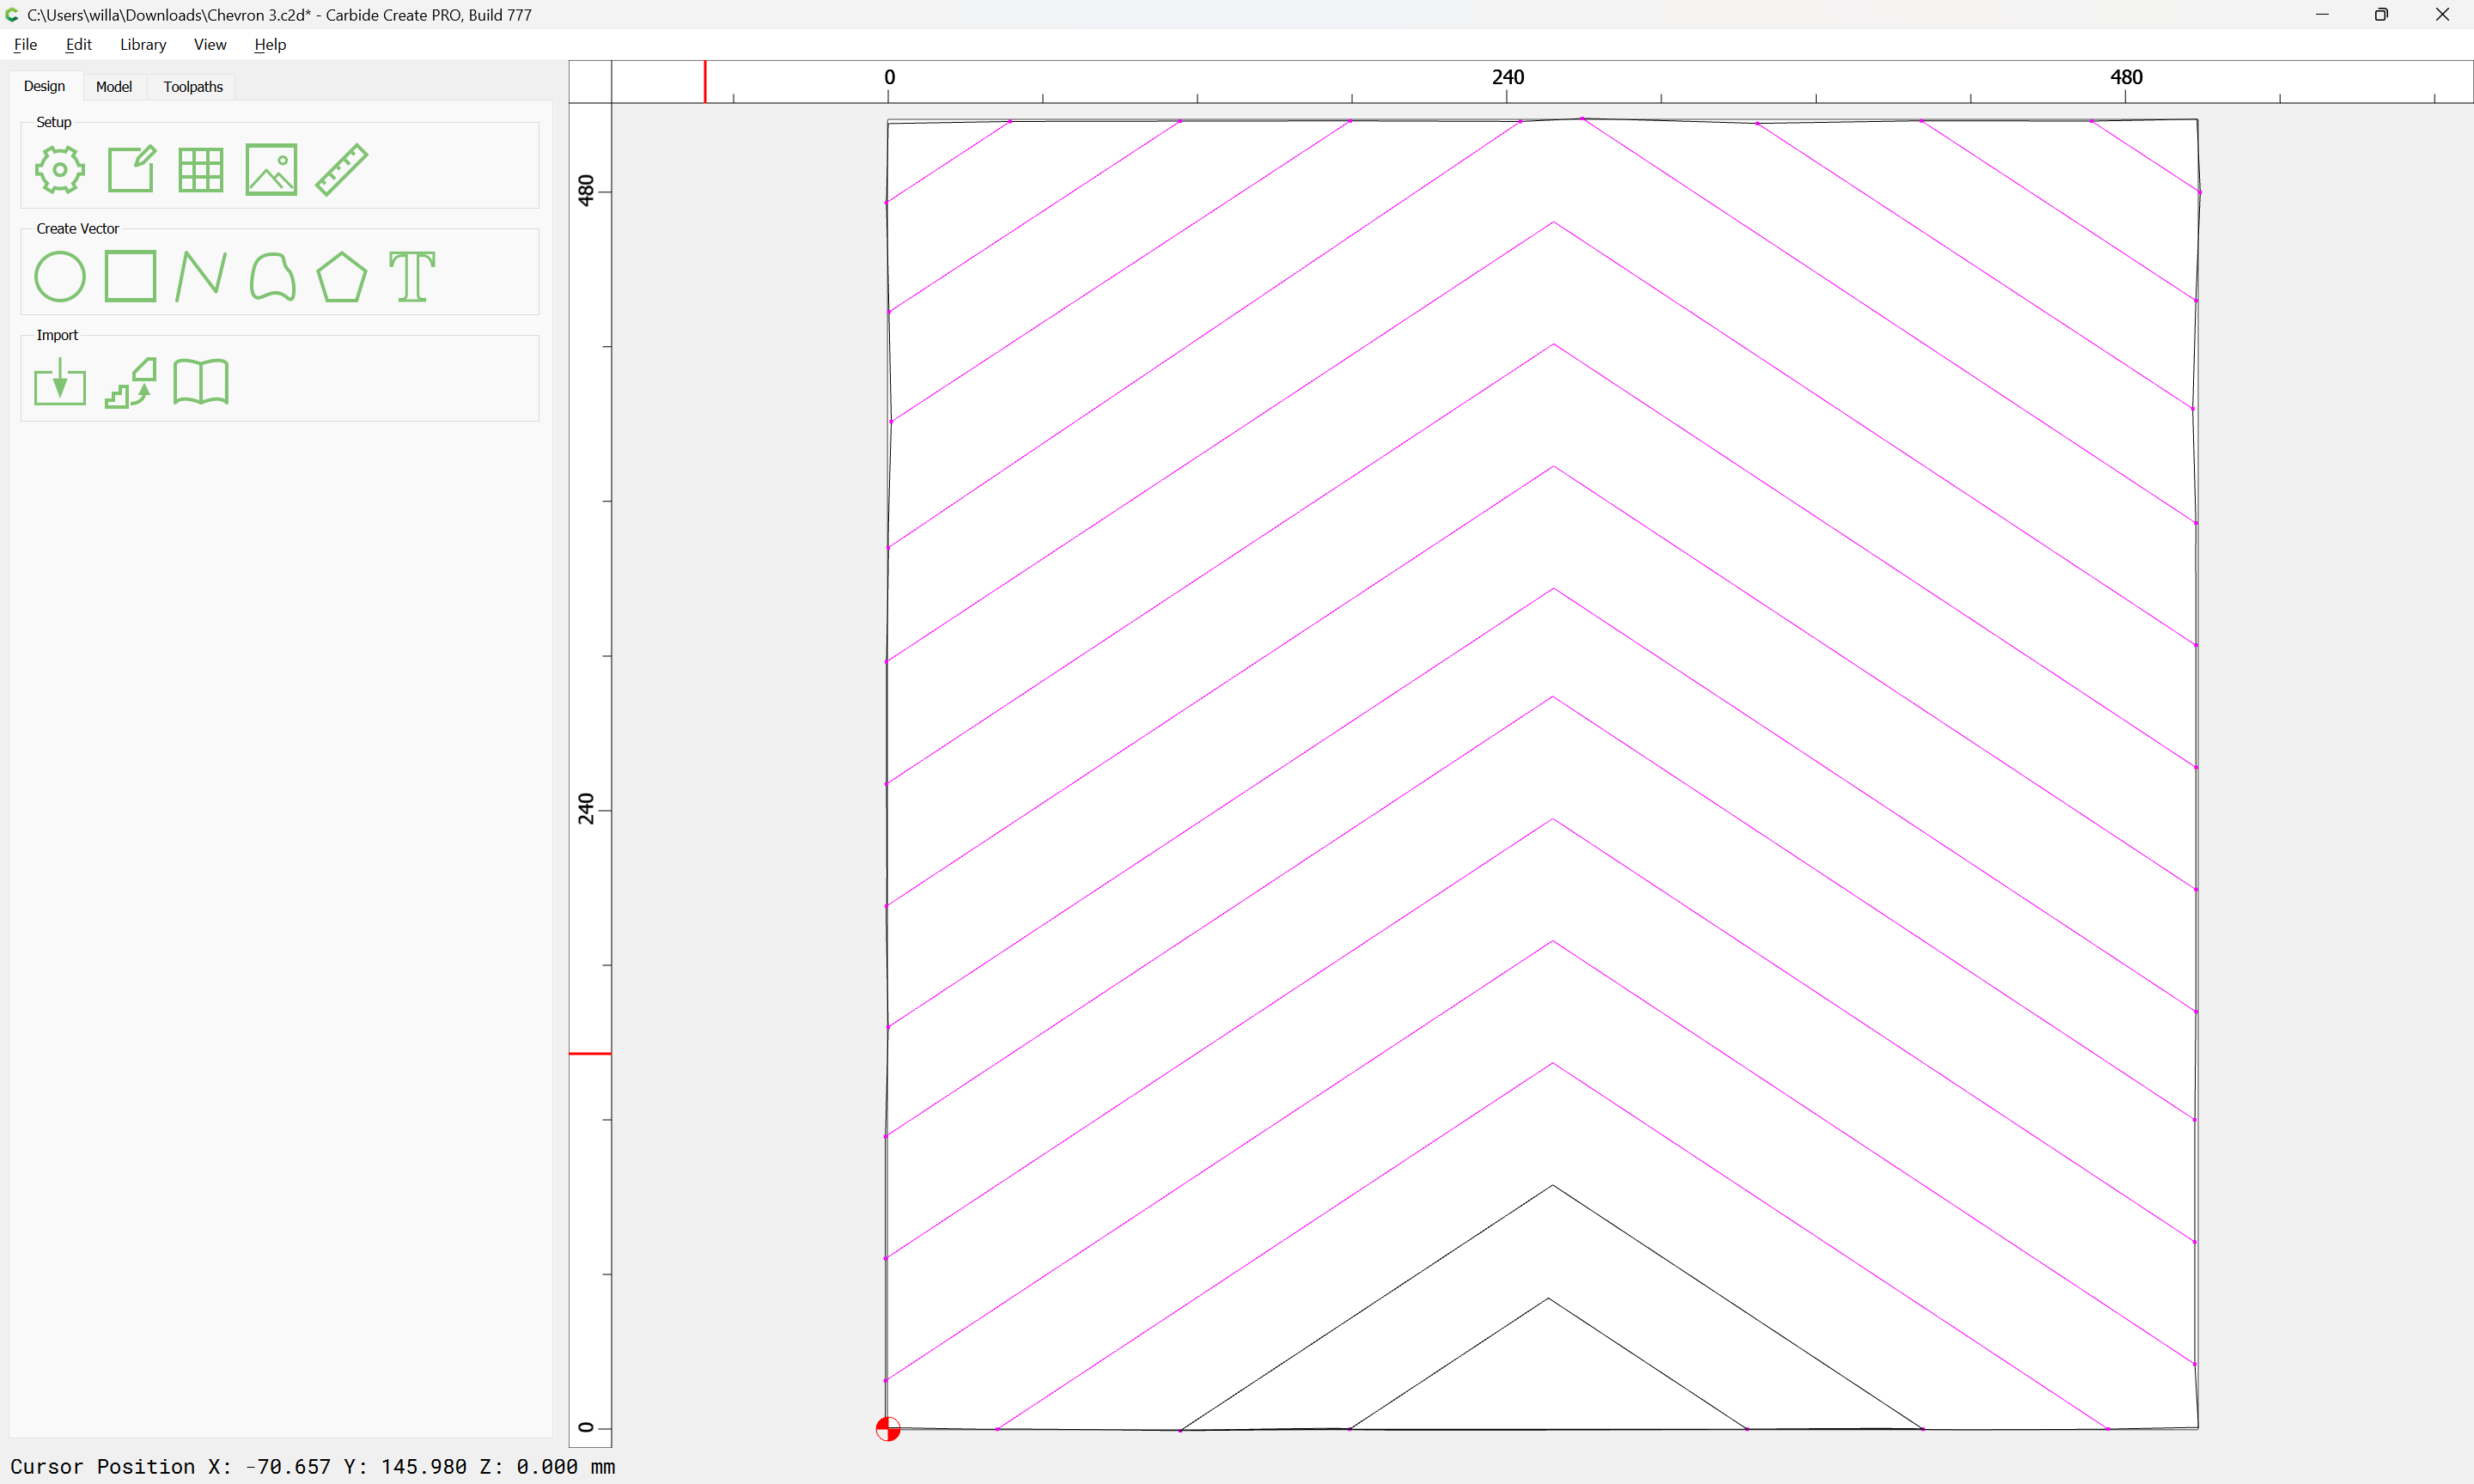Close the Carbide Create window

pos(2442,15)
